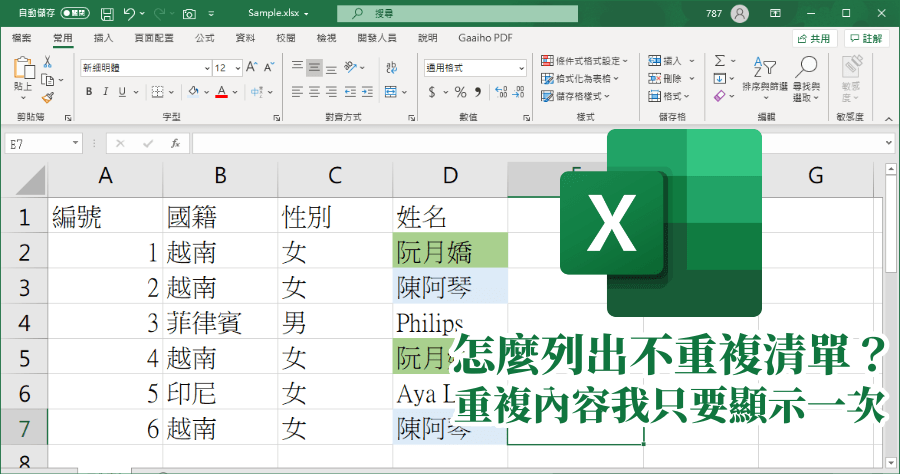This screenshot has height=474, width=900.
Task: Click the Save disk icon
Action: coord(107,13)
